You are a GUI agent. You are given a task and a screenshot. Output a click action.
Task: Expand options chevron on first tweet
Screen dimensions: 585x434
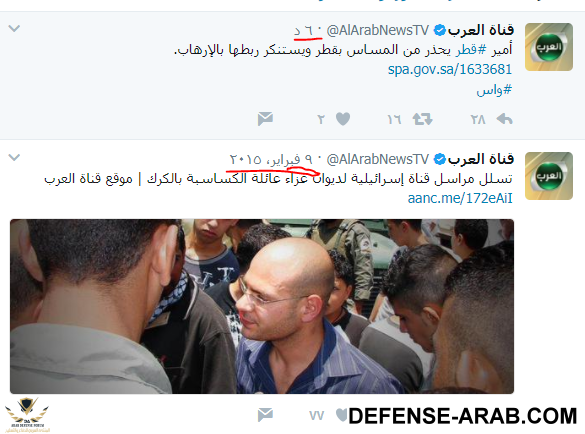pyautogui.click(x=14, y=28)
